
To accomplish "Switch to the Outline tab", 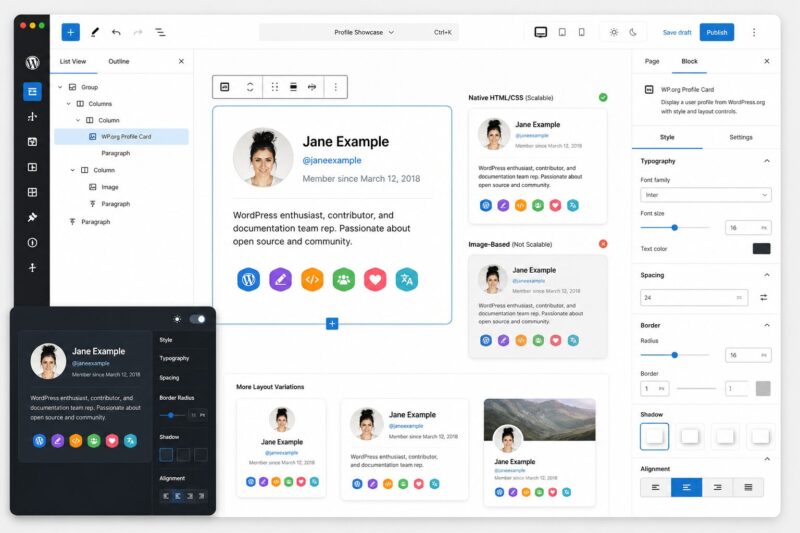I will (119, 61).
